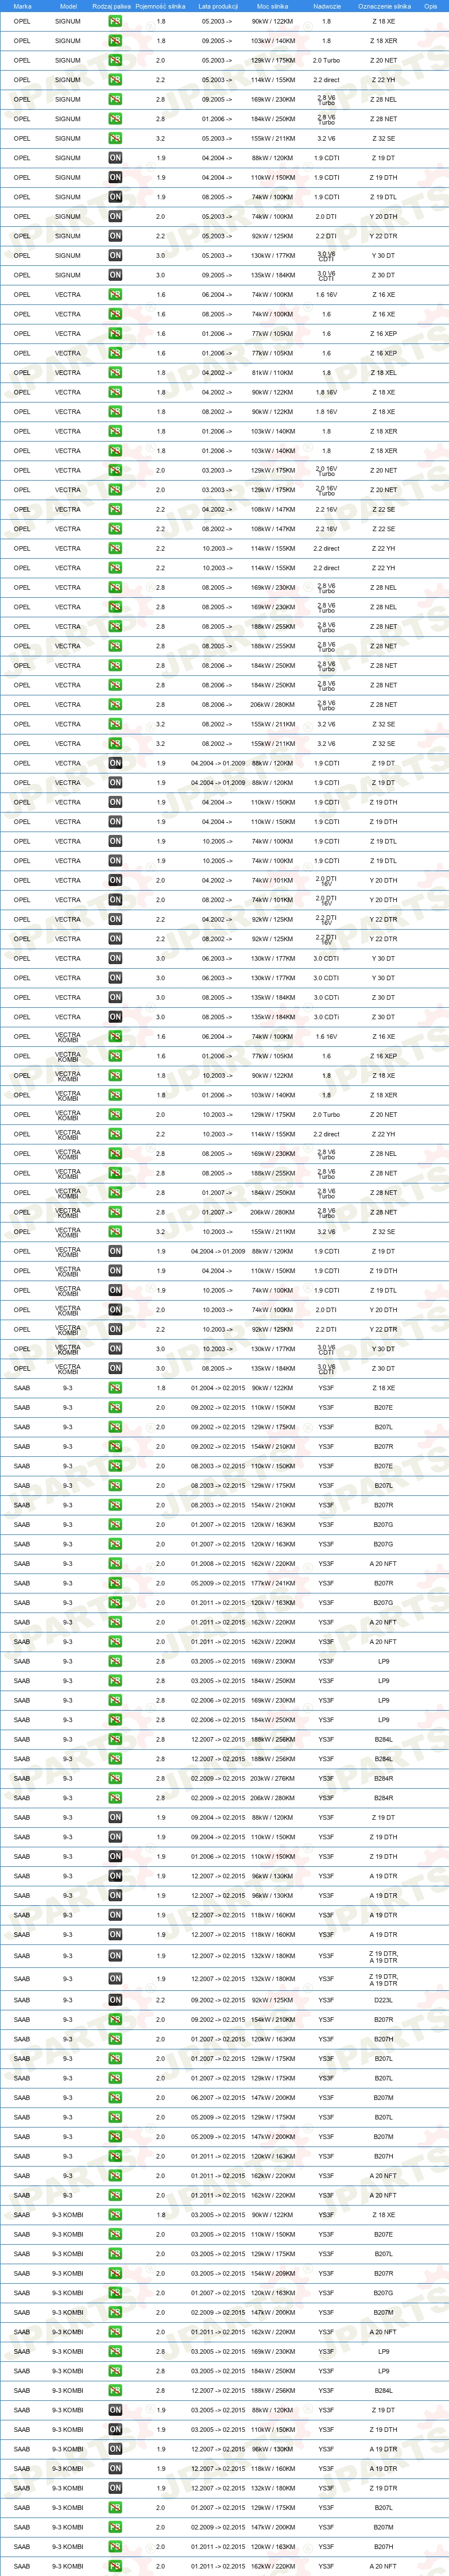The height and width of the screenshot is (2576, 449).
Task: Click the Oznaczenie silnika column header
Action: coord(384,6)
